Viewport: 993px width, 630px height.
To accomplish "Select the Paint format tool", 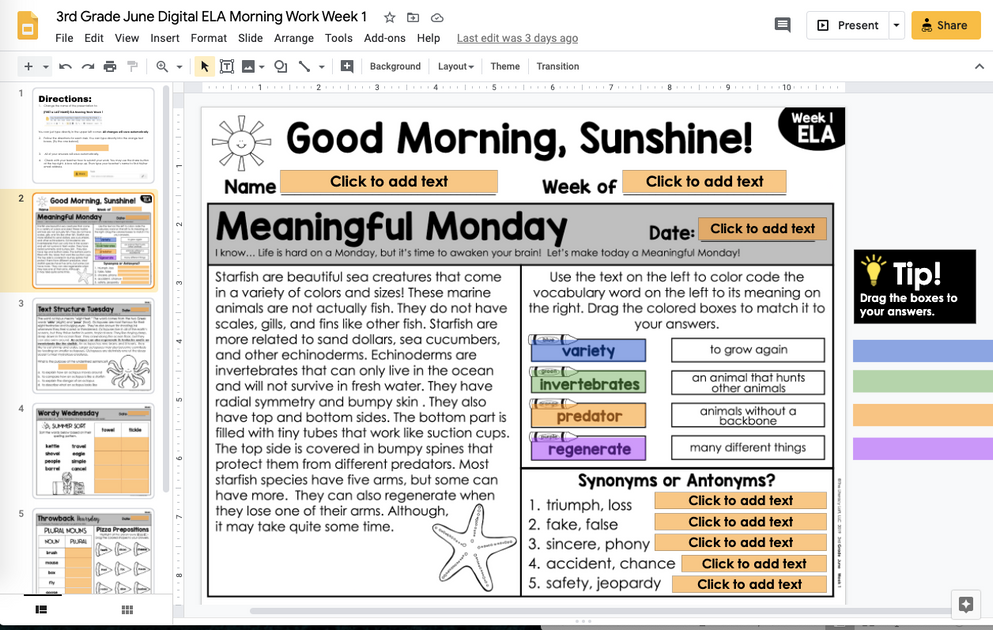I will 130,66.
